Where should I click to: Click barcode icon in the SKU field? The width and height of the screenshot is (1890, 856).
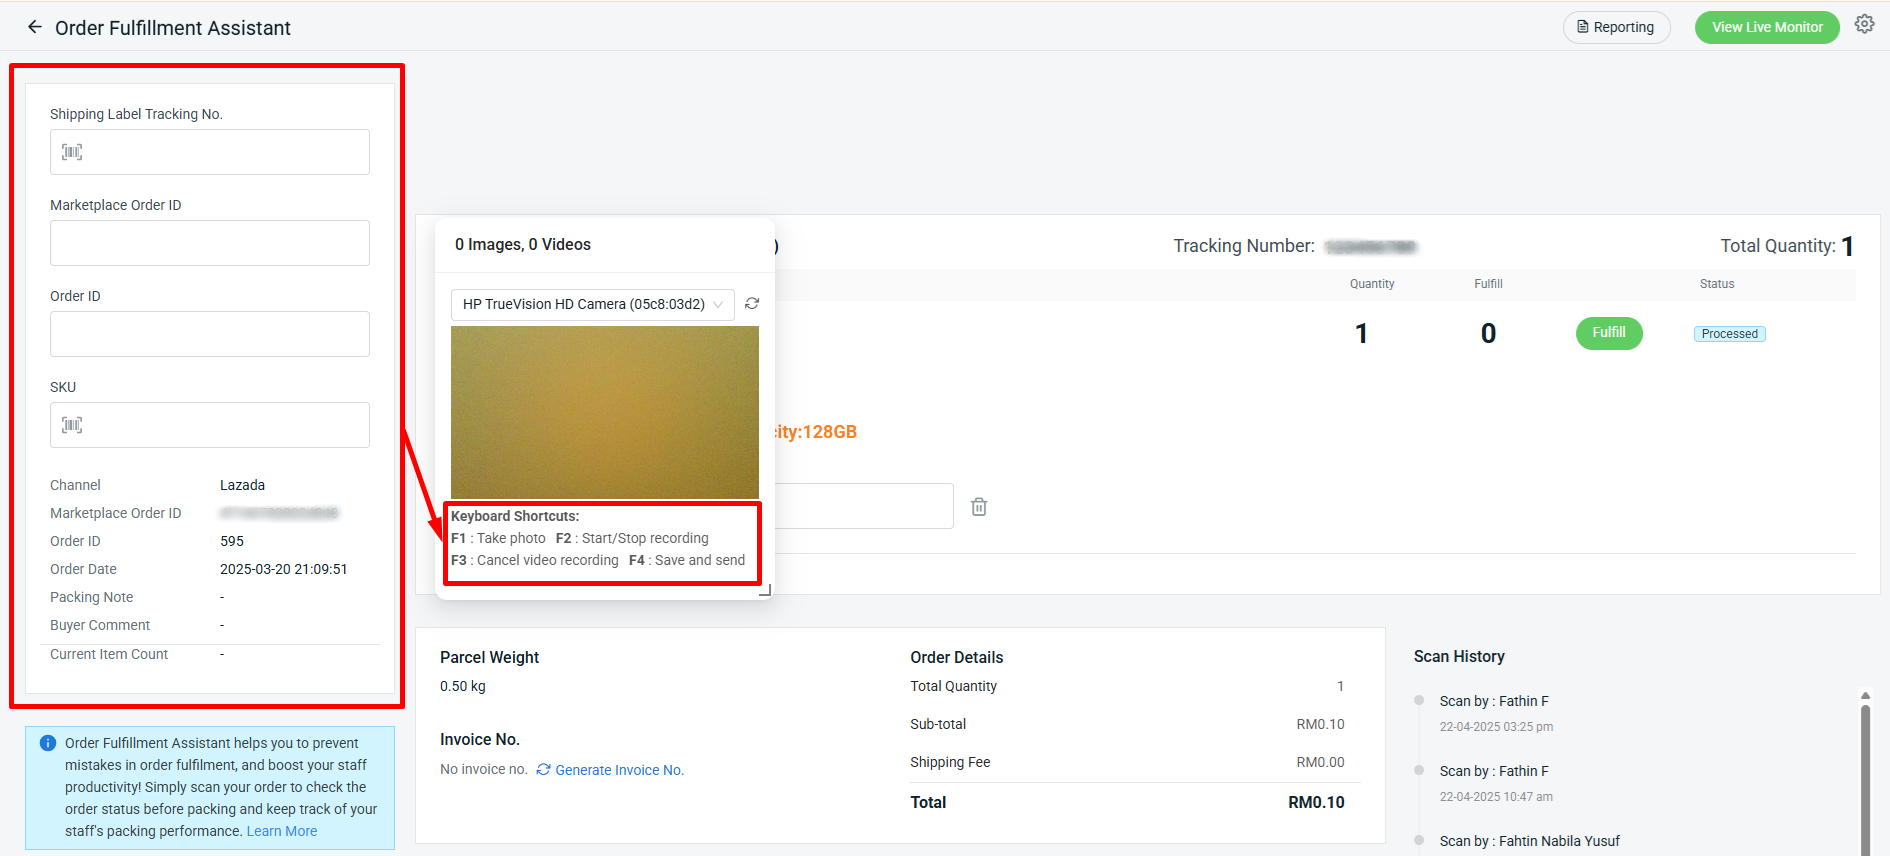click(72, 425)
